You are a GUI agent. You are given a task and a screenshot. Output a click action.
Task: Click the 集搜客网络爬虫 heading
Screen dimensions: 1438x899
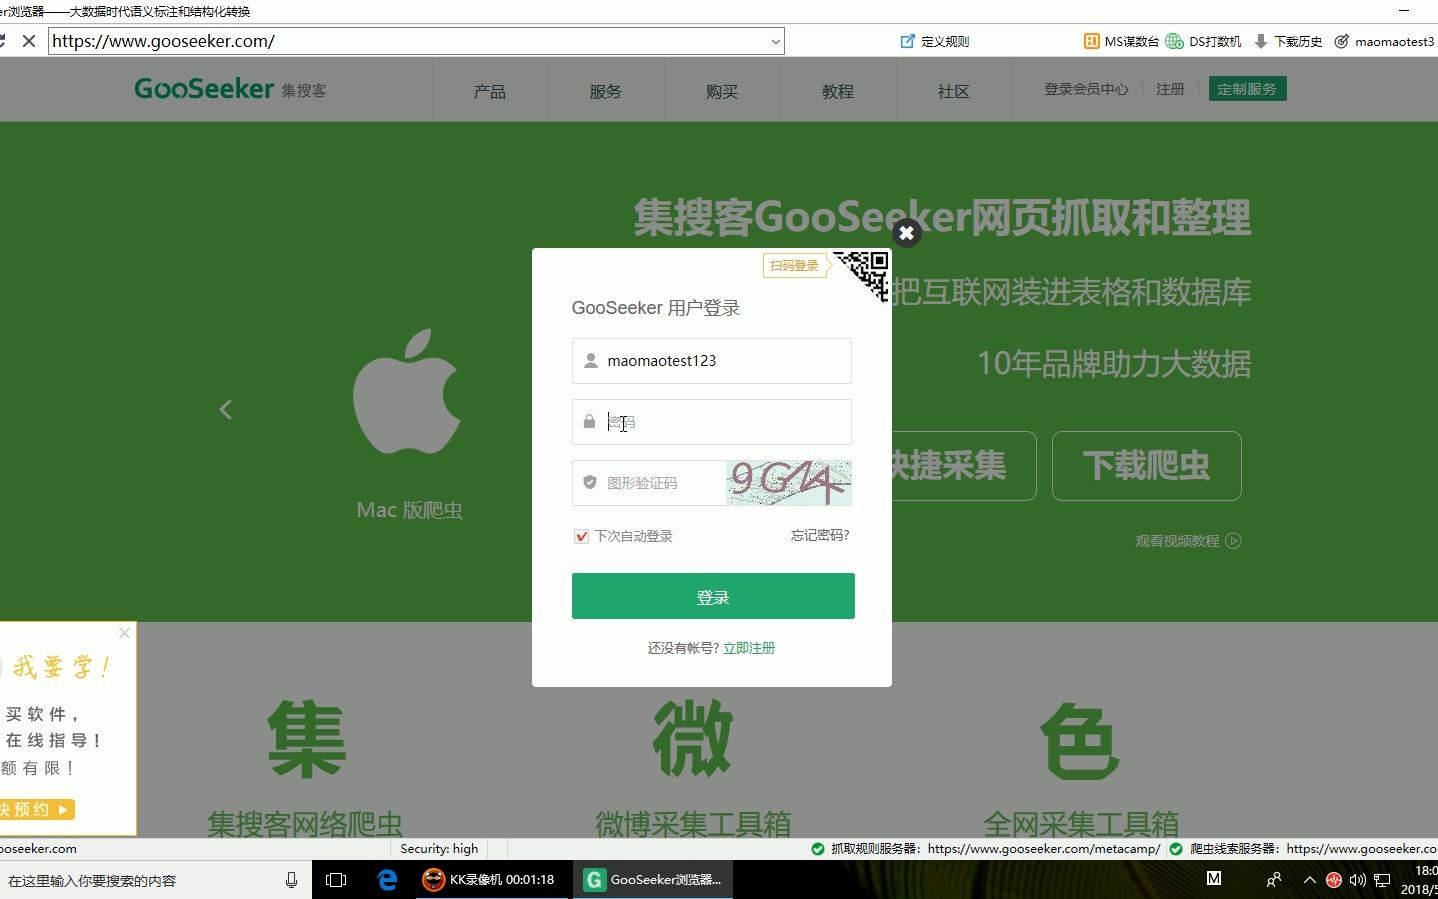tap(305, 824)
